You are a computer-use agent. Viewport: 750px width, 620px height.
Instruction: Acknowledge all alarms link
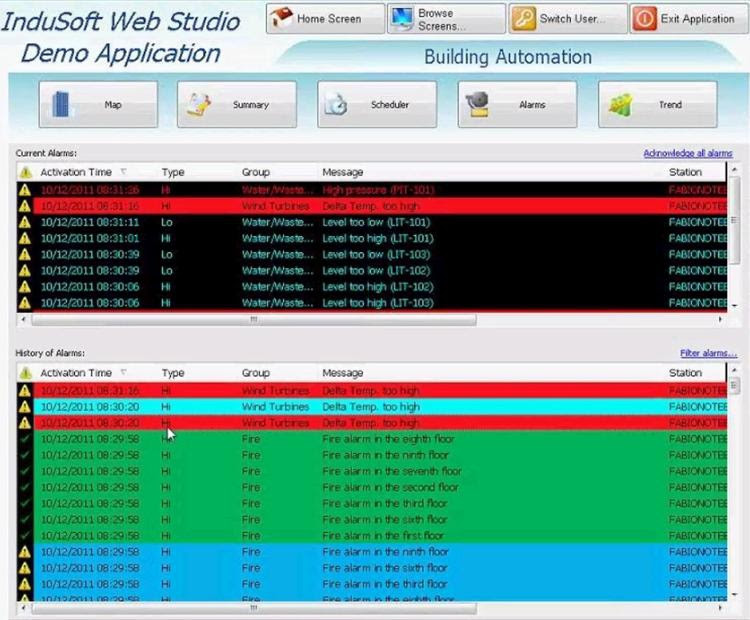click(x=688, y=153)
